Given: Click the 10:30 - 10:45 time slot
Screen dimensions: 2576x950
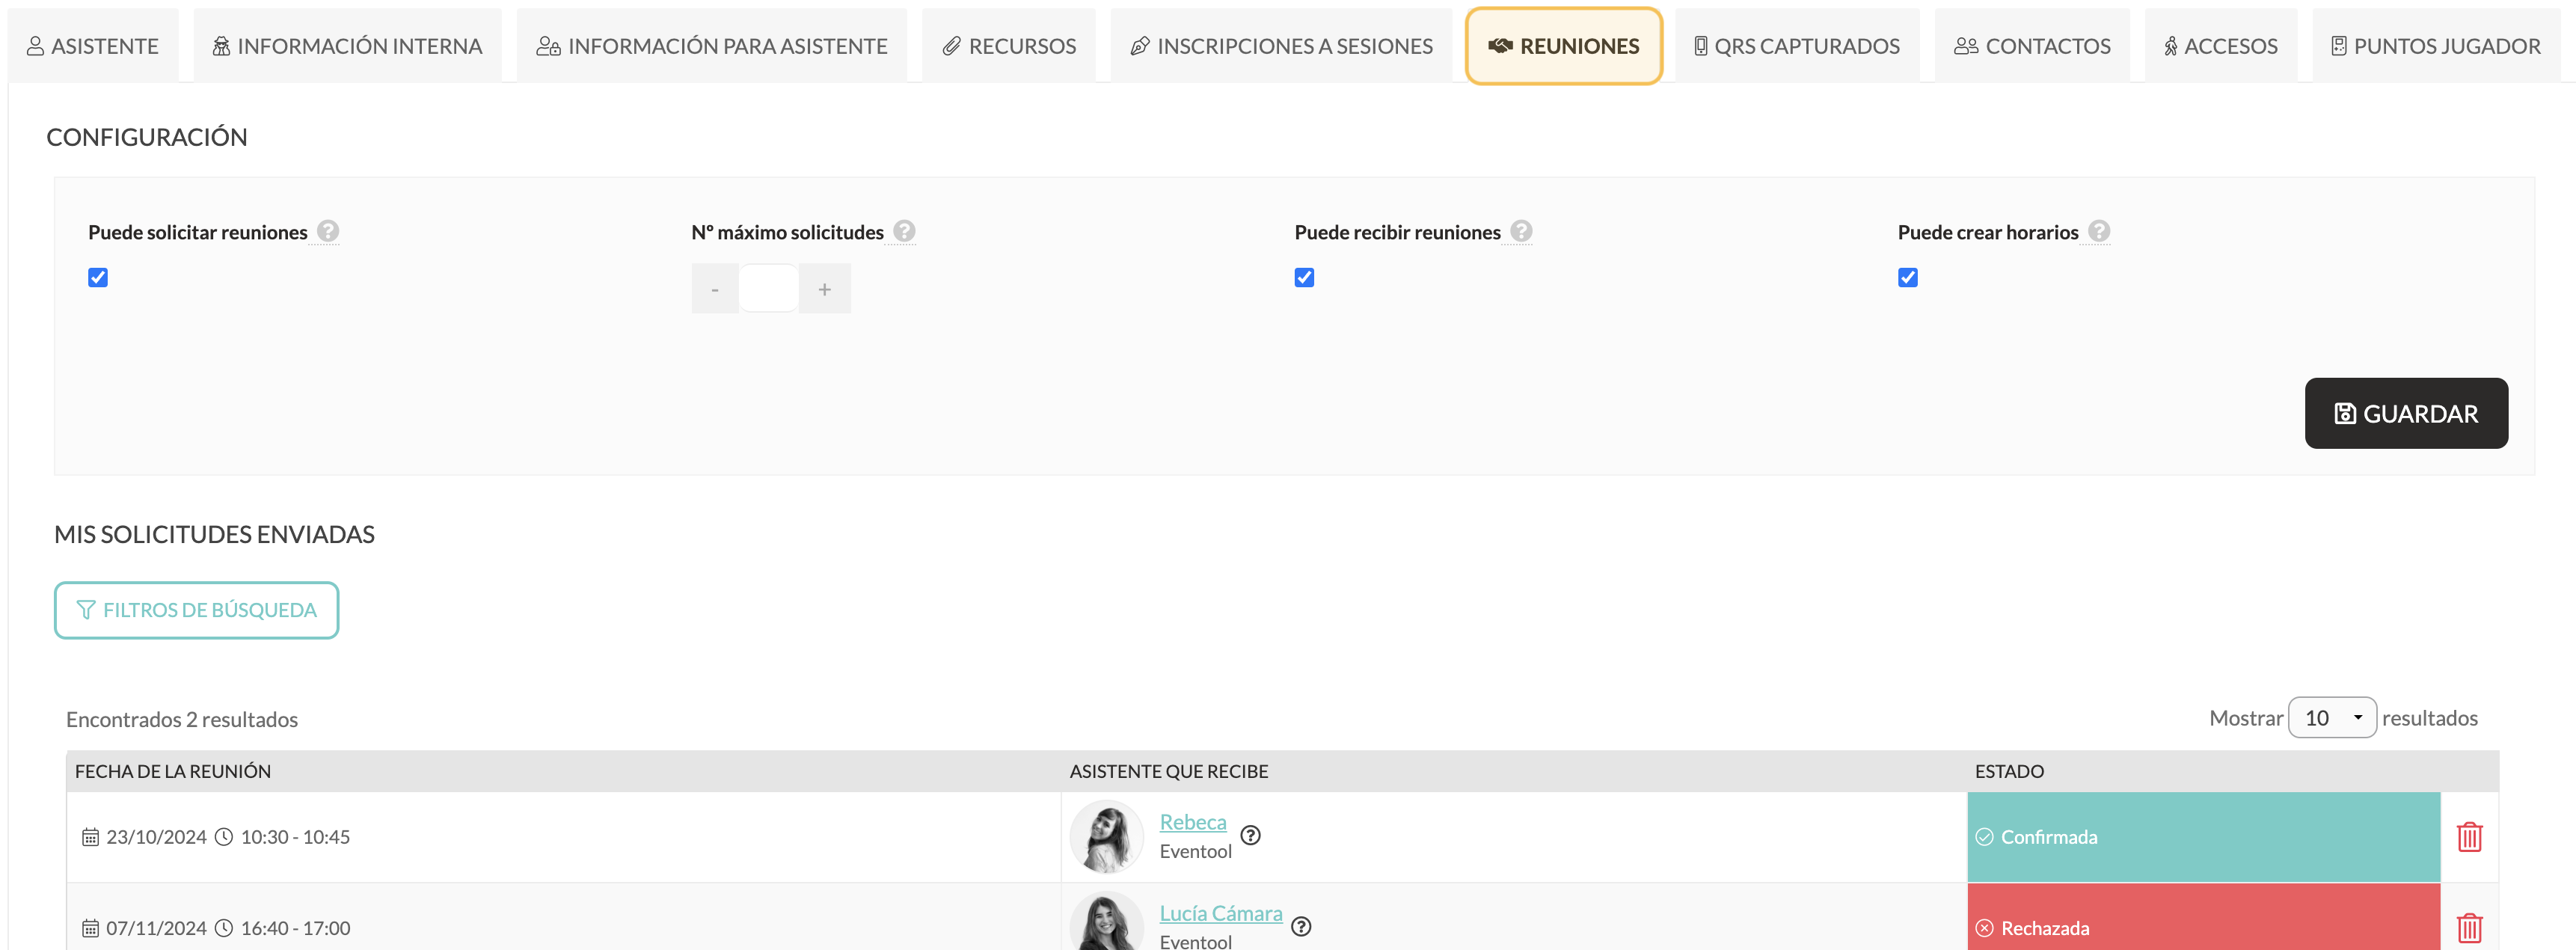Looking at the screenshot, I should [x=295, y=837].
